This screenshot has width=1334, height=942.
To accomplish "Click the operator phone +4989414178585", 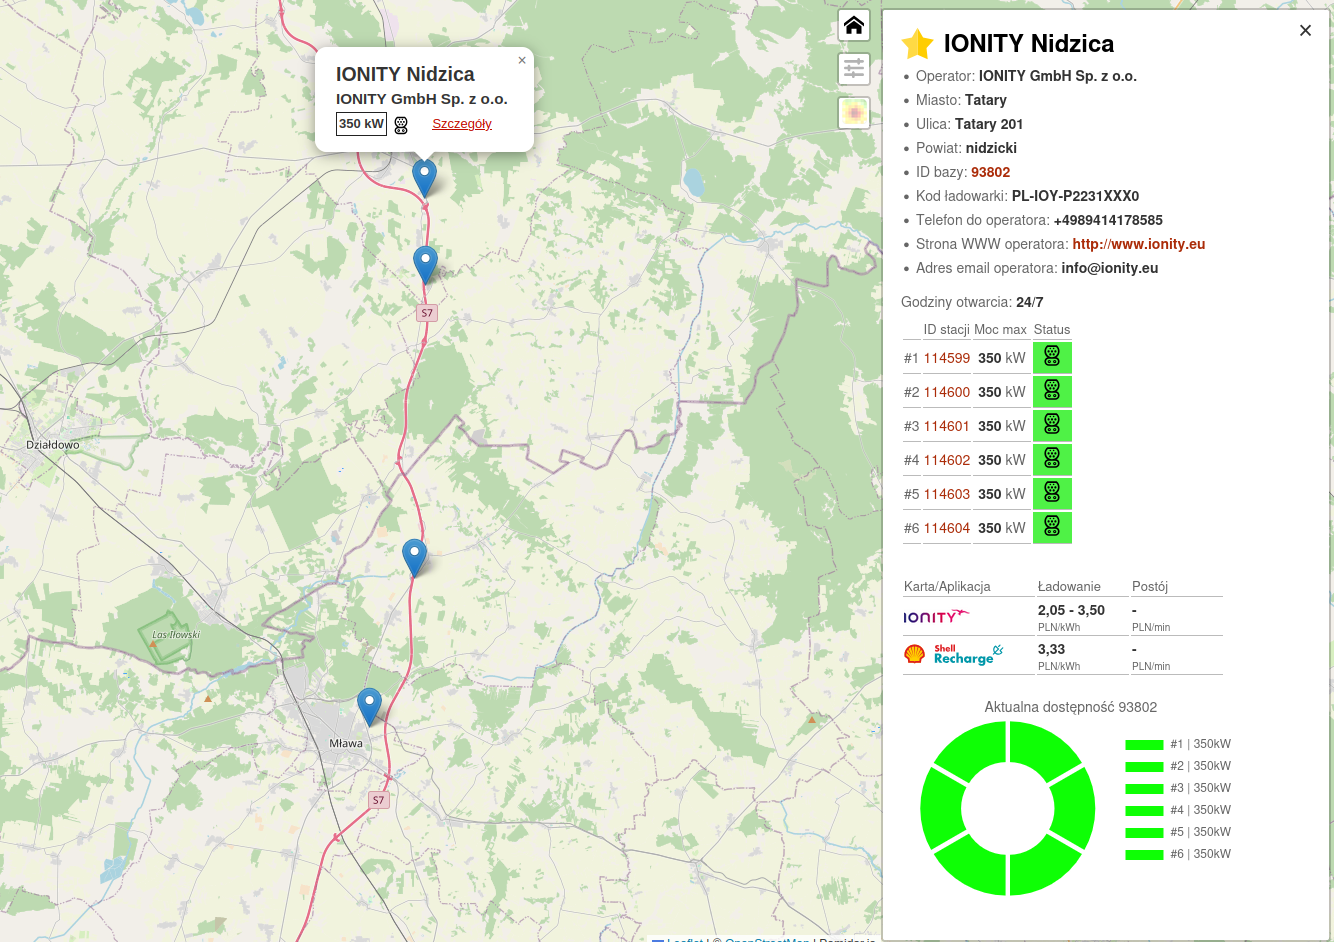I will (1108, 220).
